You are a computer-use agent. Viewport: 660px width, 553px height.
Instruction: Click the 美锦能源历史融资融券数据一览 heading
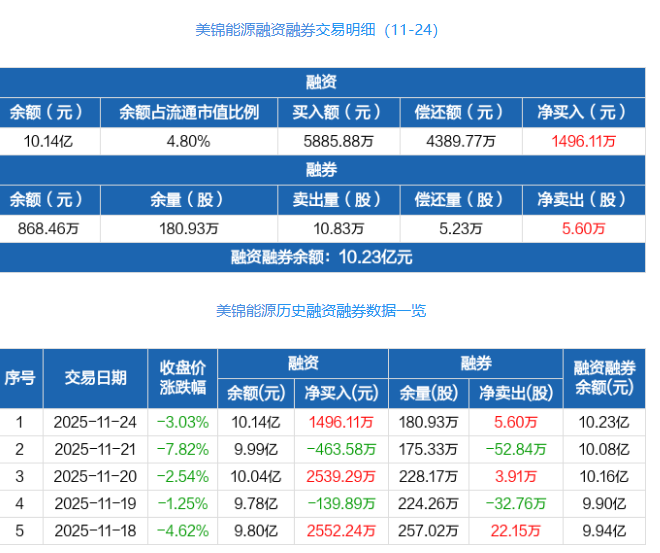tap(321, 311)
